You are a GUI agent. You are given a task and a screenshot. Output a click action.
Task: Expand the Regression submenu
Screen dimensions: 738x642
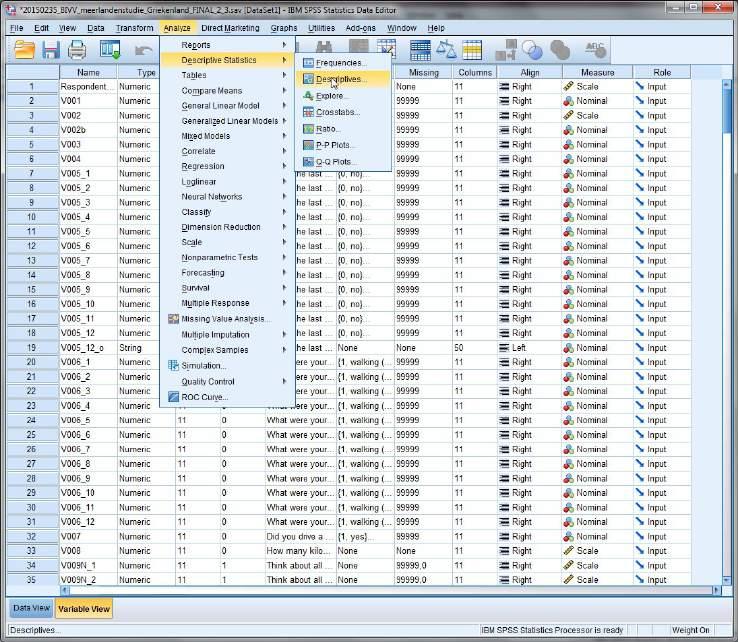point(227,166)
